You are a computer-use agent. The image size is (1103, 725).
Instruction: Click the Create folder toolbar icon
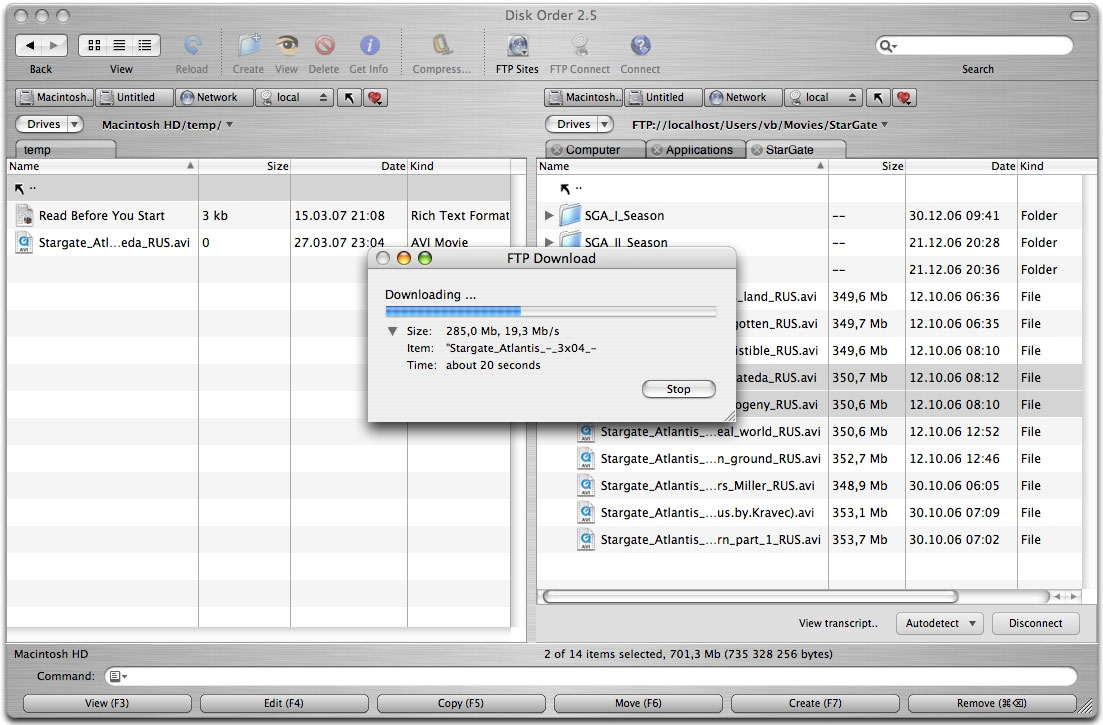point(248,46)
